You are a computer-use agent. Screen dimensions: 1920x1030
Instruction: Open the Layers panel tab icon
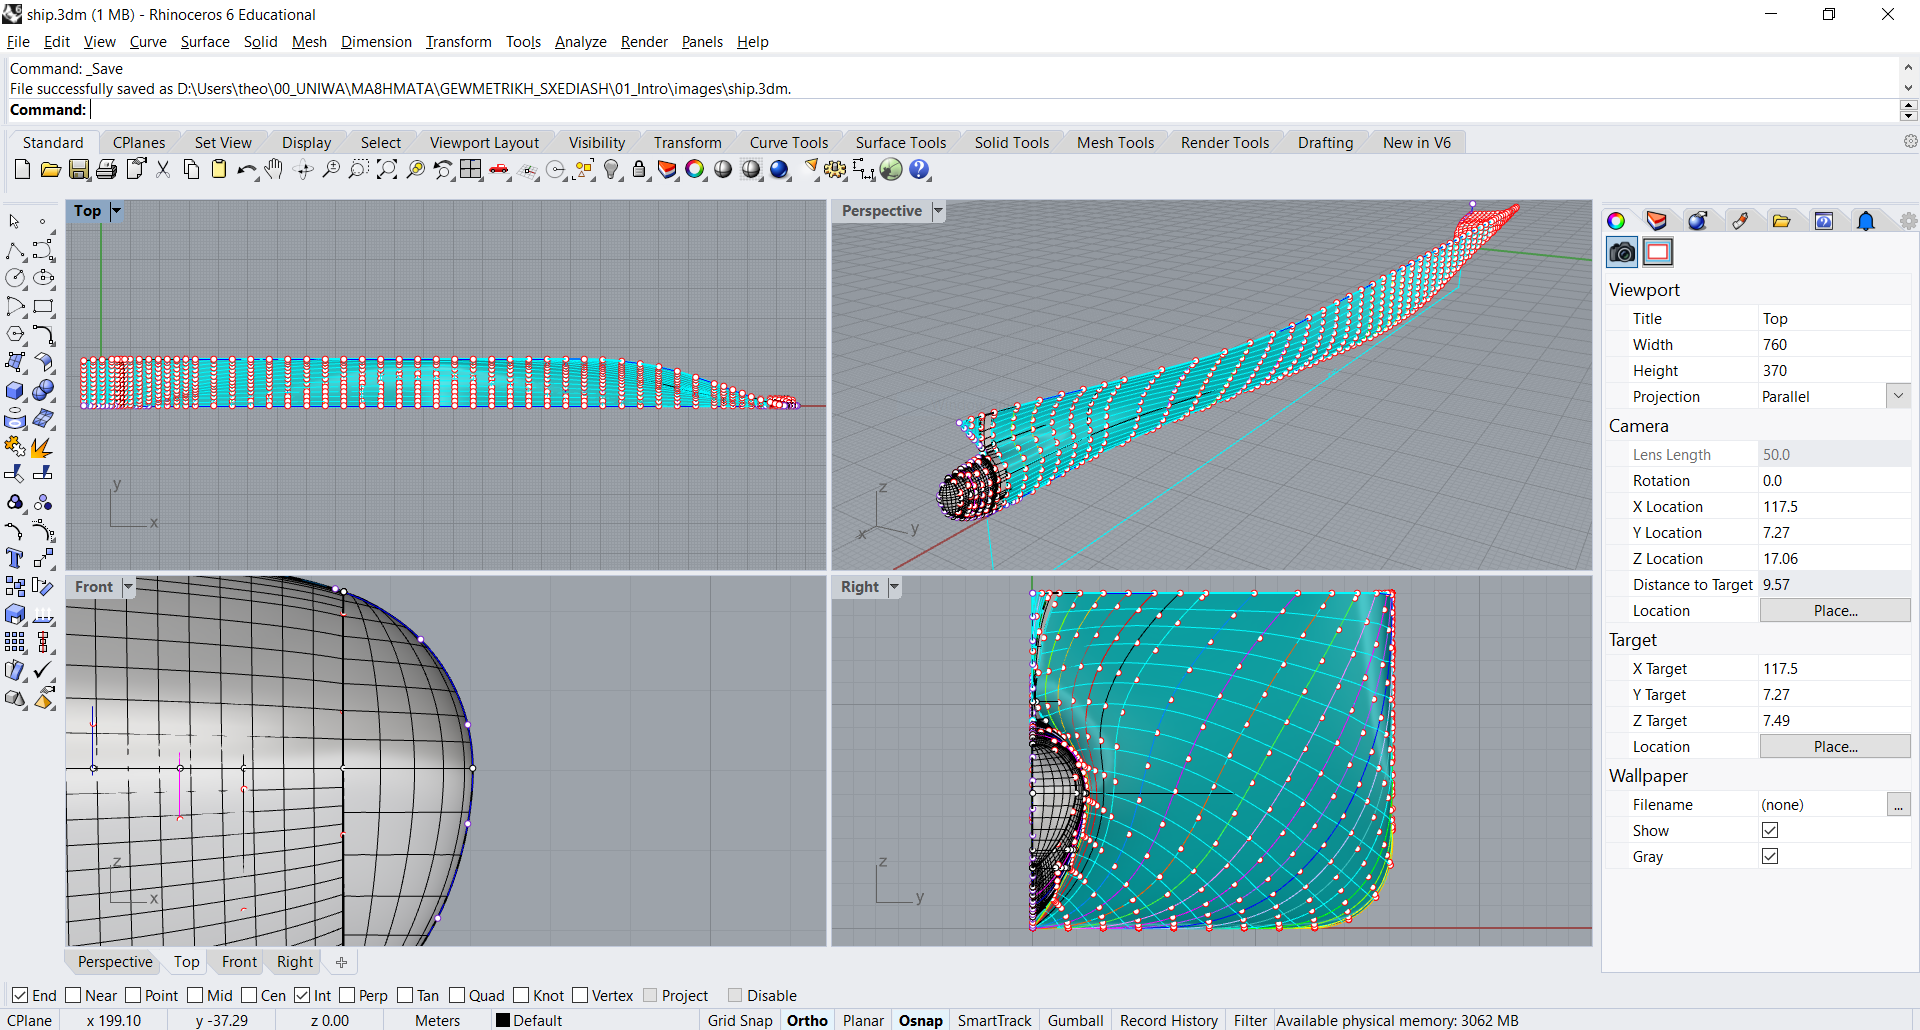1657,221
